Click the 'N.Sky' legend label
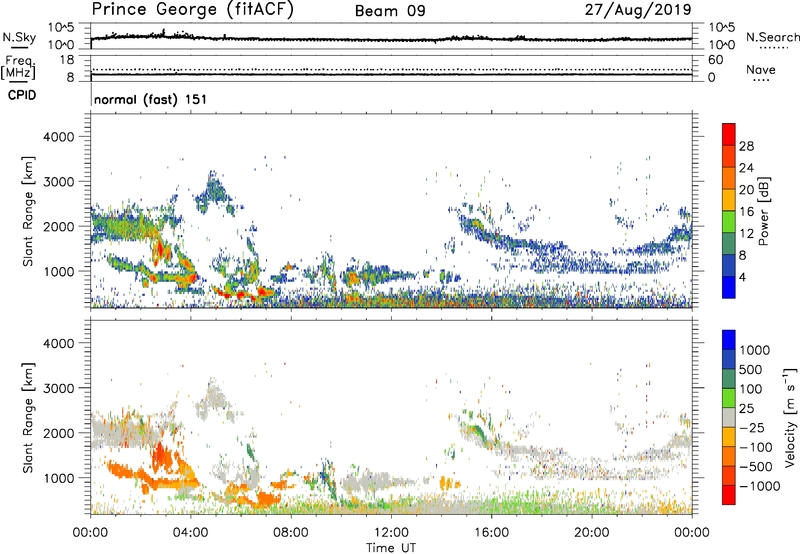This screenshot has height=554, width=800. click(x=19, y=37)
